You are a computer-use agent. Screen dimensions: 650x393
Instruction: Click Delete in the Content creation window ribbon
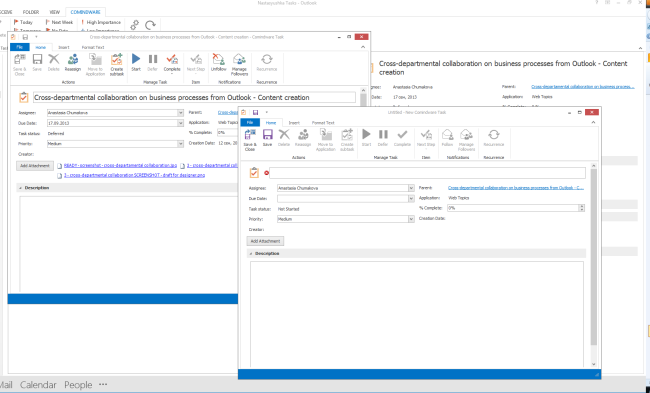coord(53,63)
